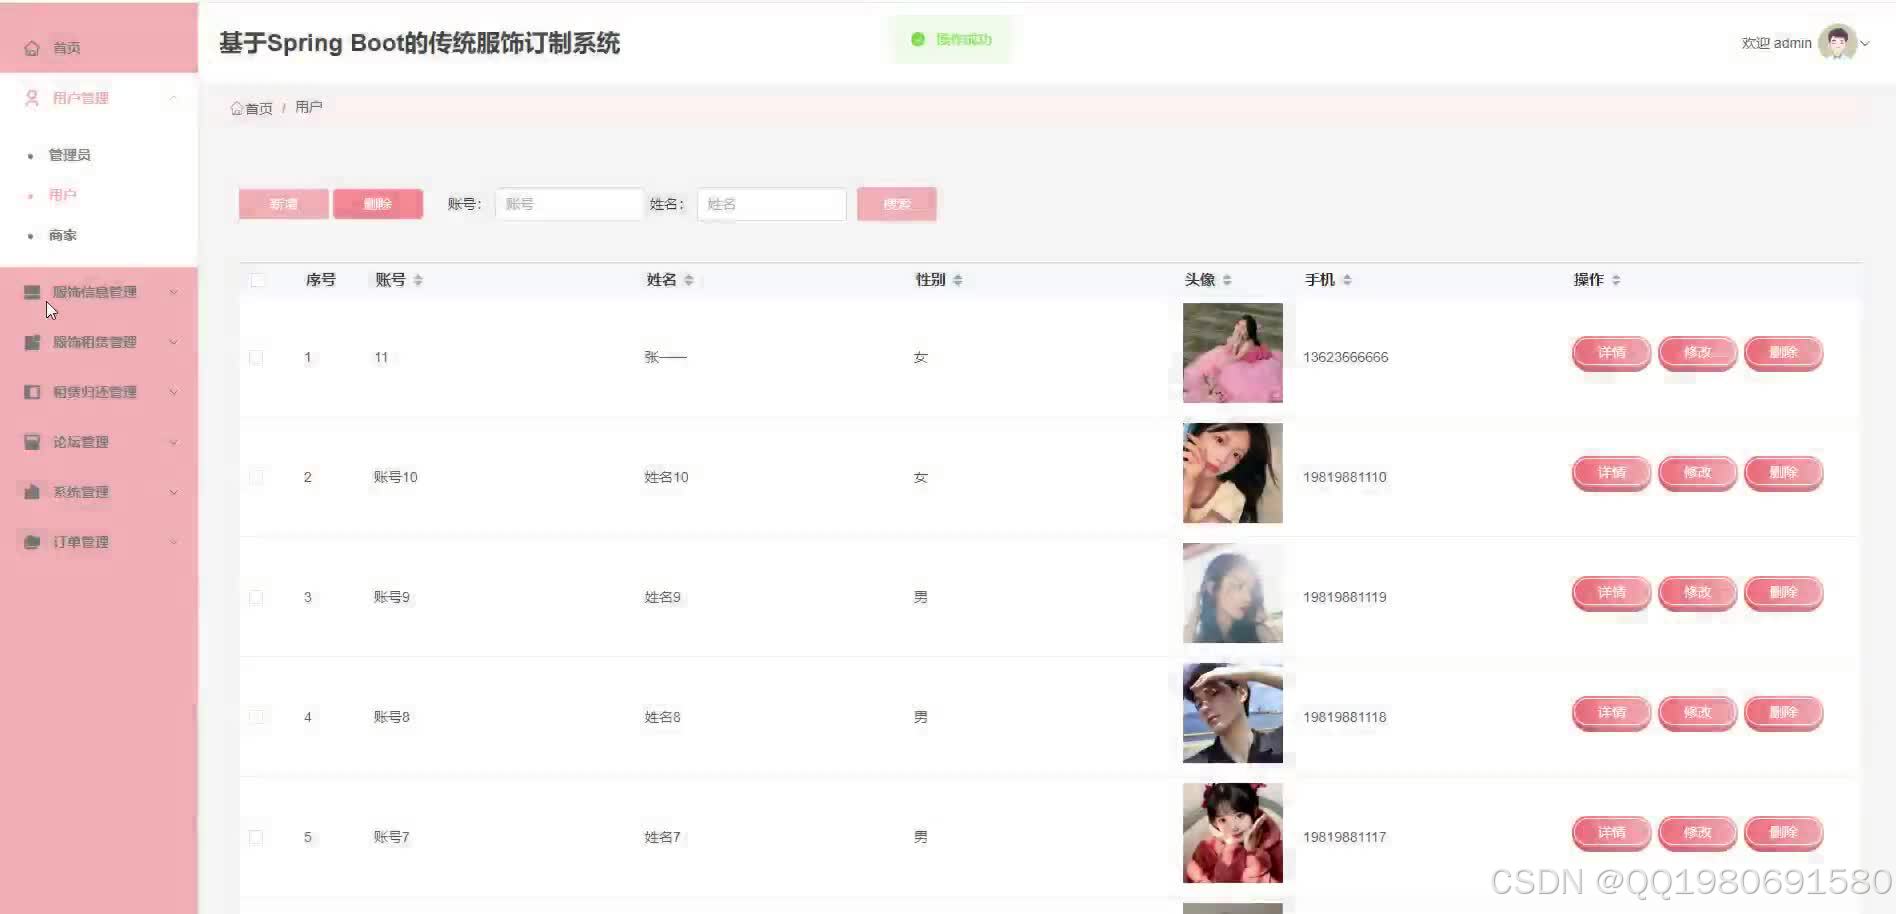Viewport: 1896px width, 914px height.
Task: Expand the 租赁归还管理 chevron
Action: click(173, 392)
